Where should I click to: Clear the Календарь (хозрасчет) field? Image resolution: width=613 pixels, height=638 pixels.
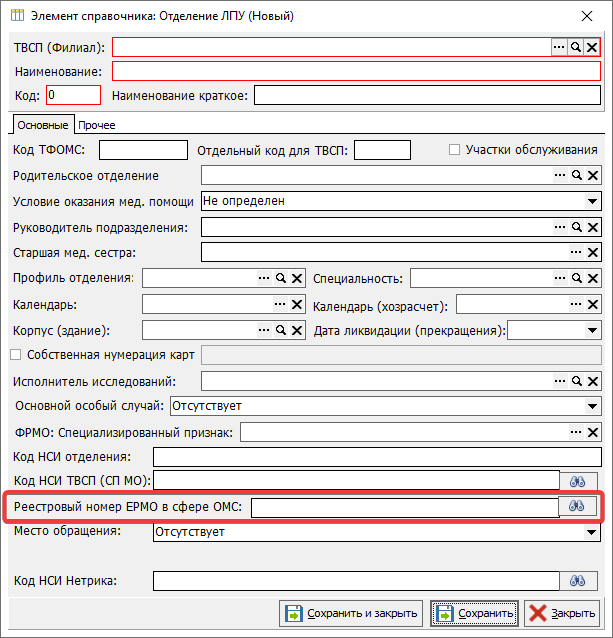593,304
